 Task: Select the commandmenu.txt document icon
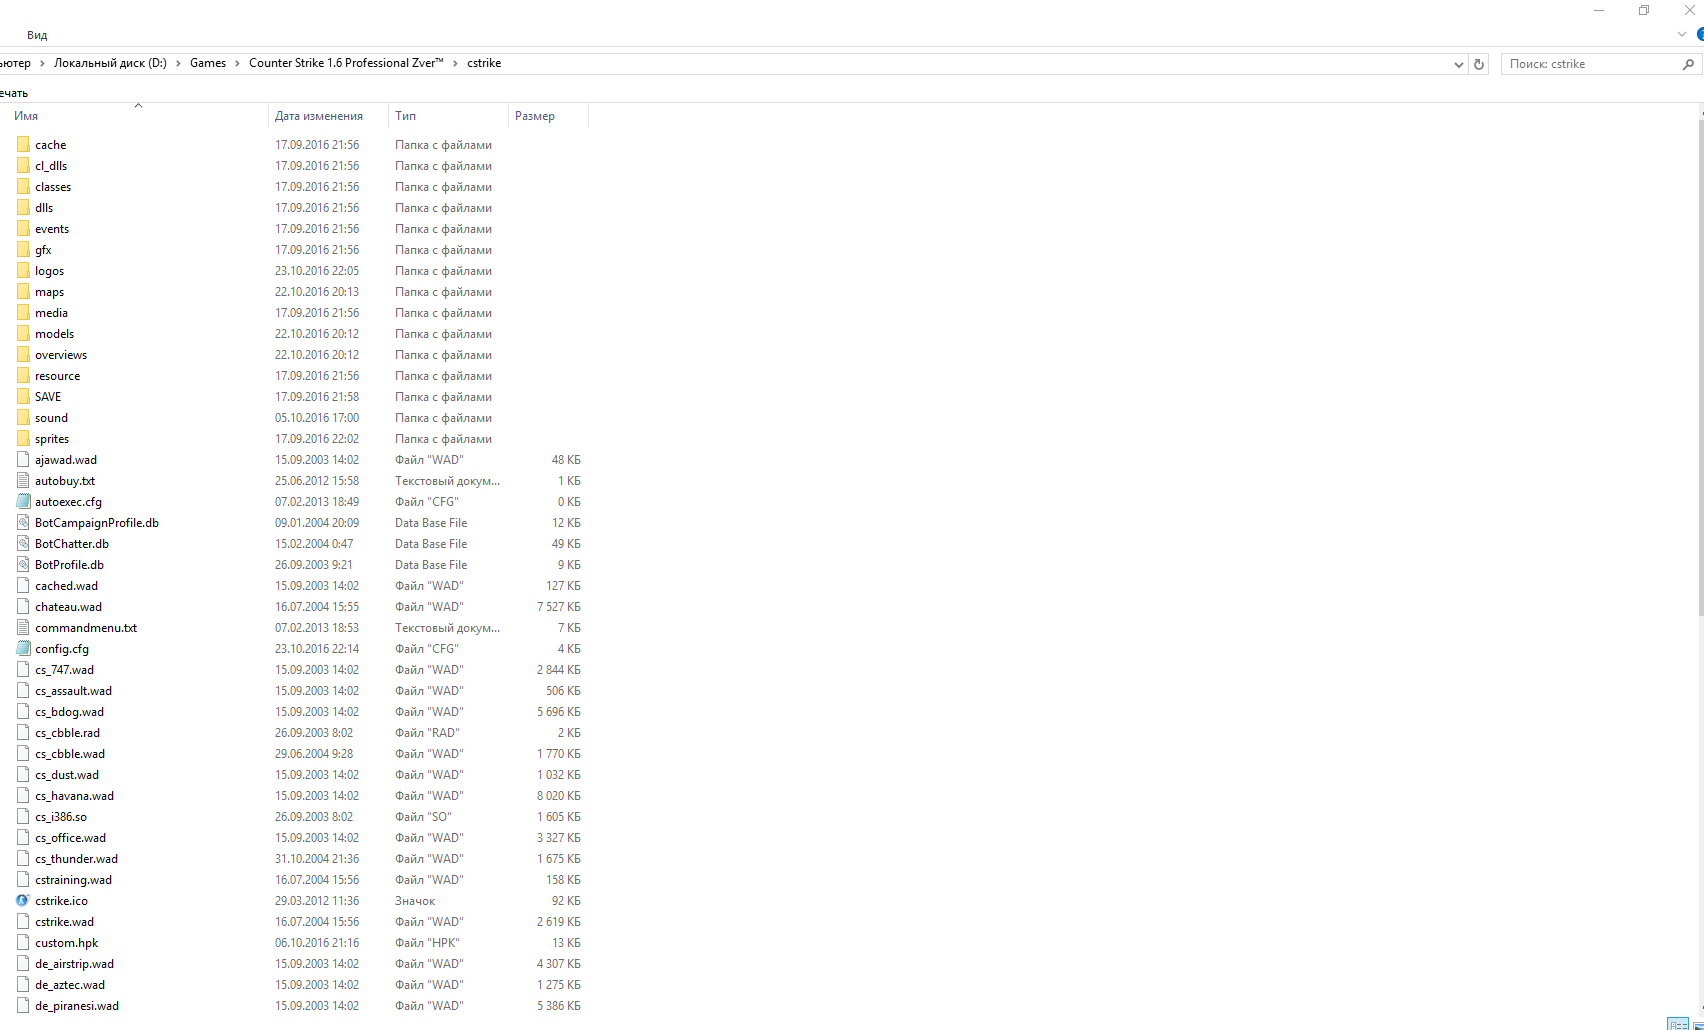coord(23,628)
